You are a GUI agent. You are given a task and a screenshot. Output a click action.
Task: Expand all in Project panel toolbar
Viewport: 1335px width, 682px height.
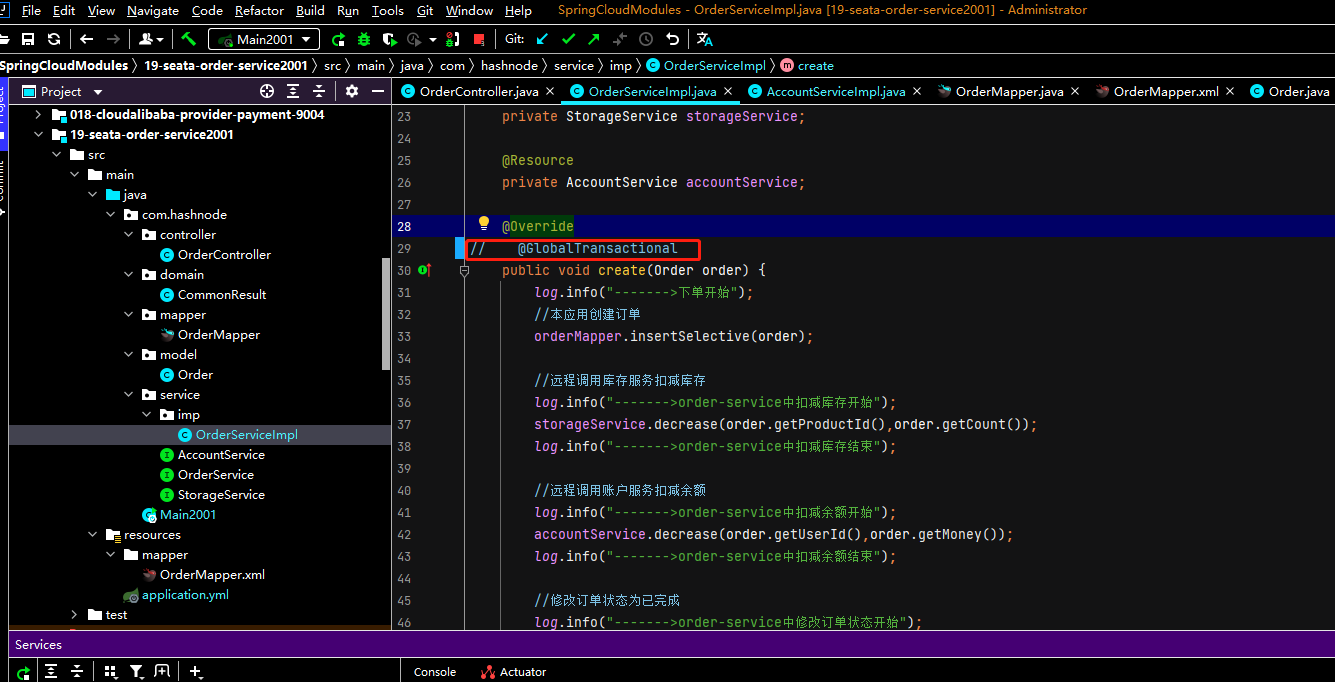click(293, 91)
